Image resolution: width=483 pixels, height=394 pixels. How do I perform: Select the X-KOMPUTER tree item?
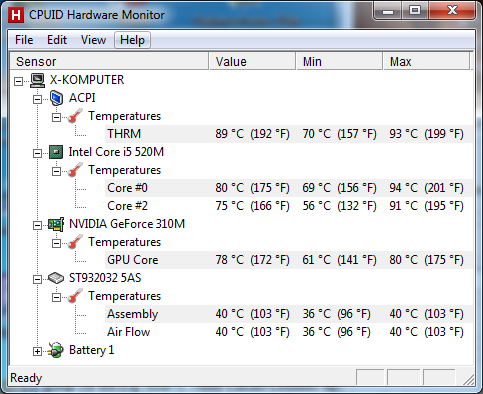point(87,80)
